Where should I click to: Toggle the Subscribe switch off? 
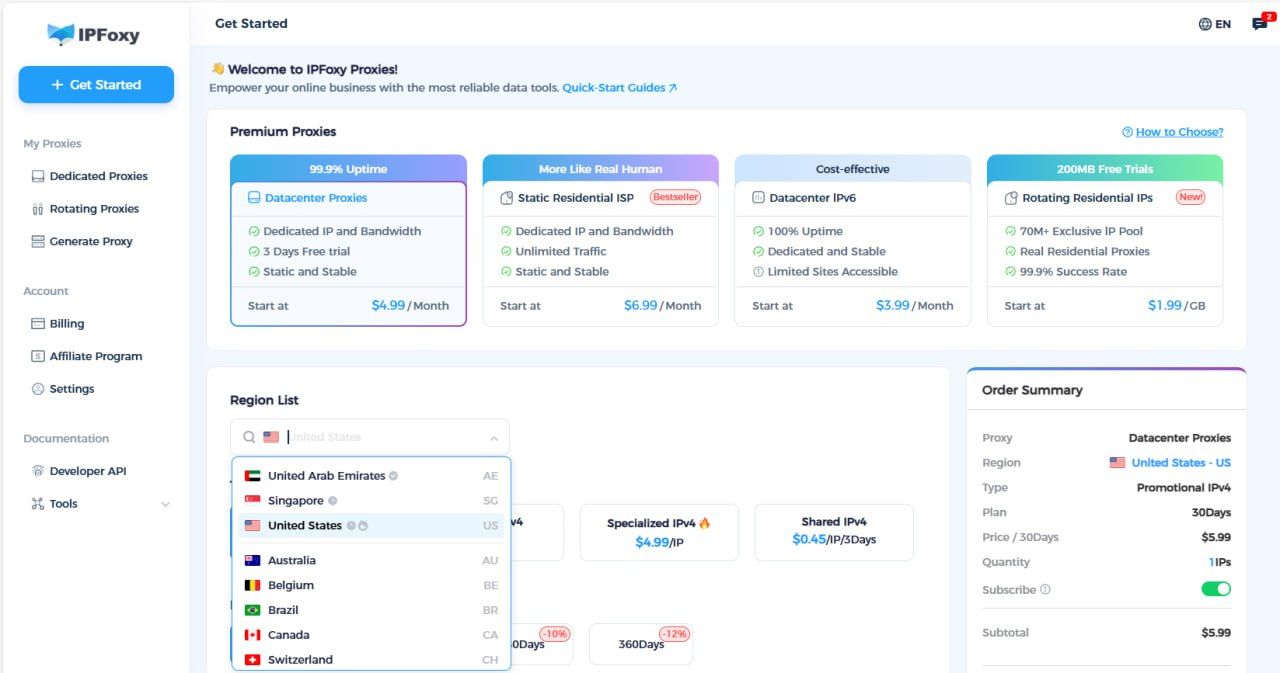point(1215,589)
